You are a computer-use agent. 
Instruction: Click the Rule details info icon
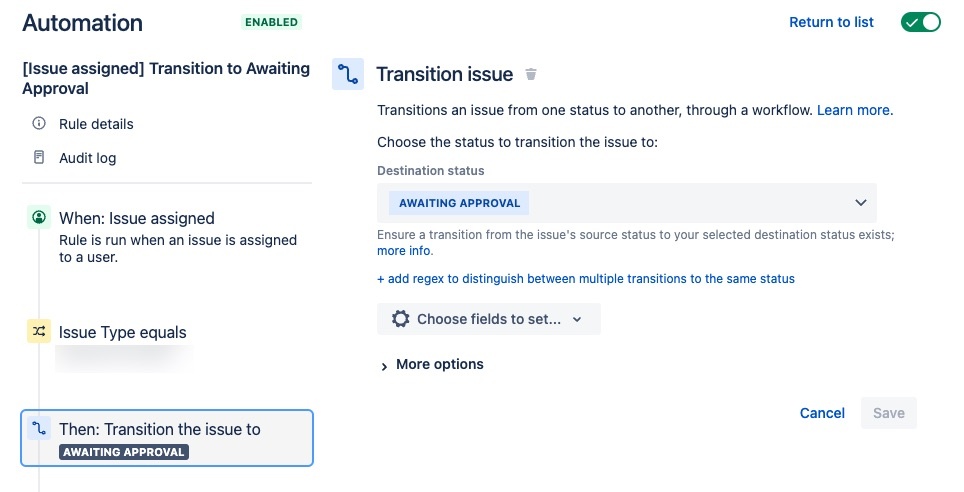[39, 124]
